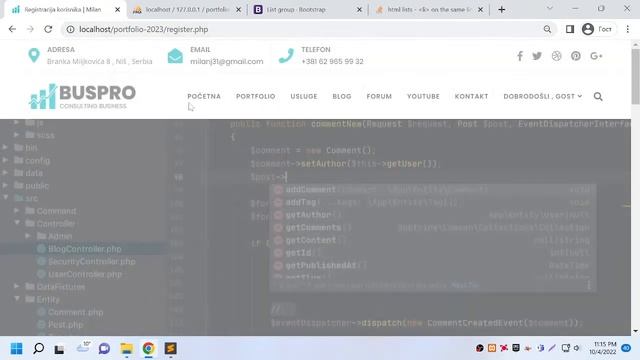640x360 pixels.
Task: Click the BUSPRO logo
Action: pyautogui.click(x=82, y=96)
